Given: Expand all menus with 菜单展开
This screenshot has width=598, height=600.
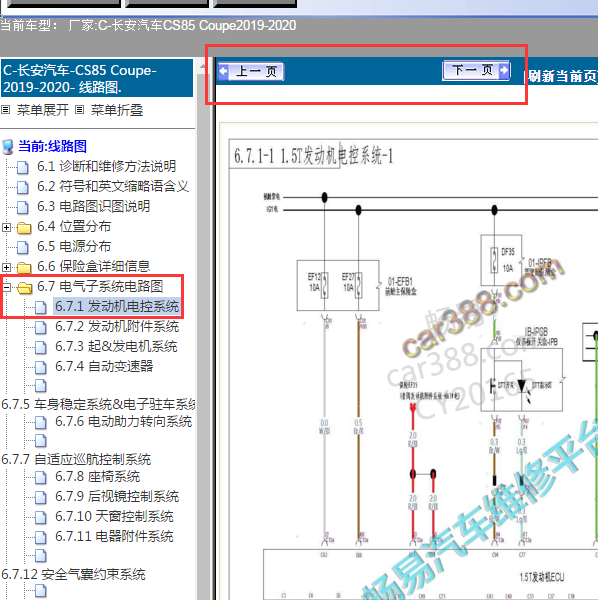Looking at the screenshot, I should [x=43, y=110].
